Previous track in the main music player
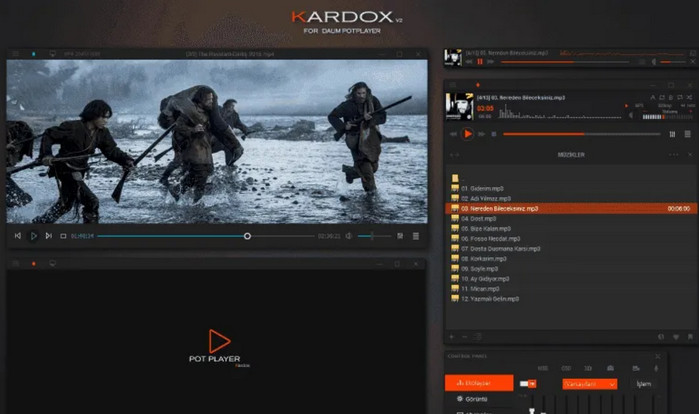 pos(453,134)
